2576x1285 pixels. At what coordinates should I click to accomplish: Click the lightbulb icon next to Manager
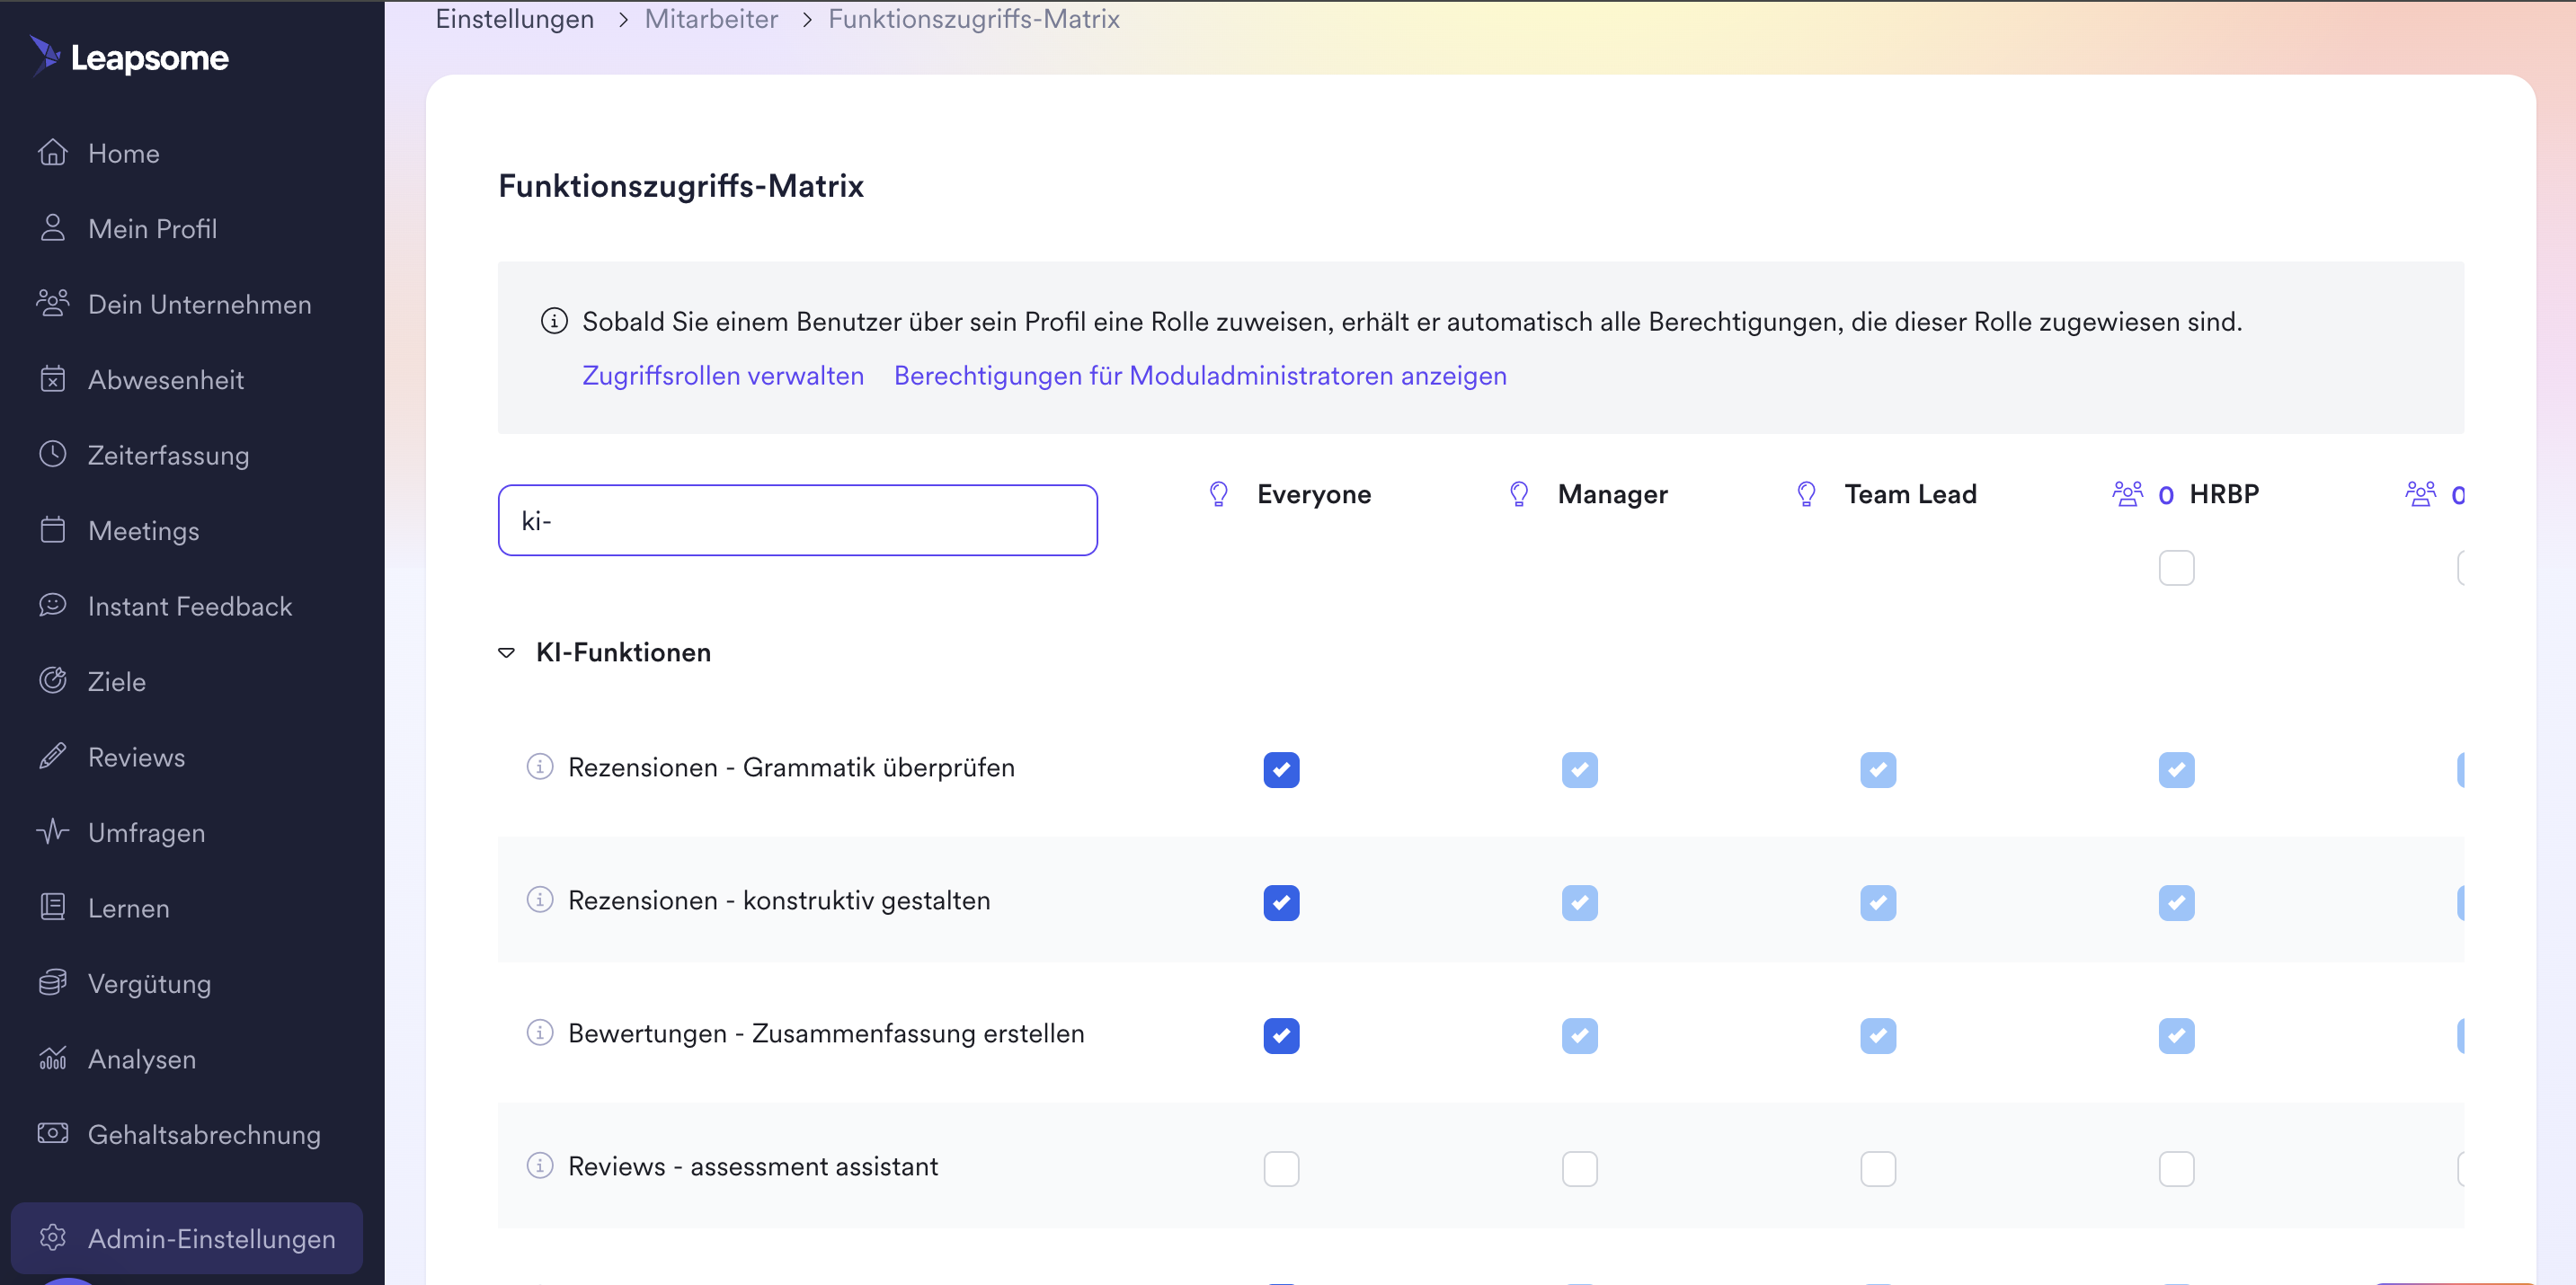coord(1518,494)
